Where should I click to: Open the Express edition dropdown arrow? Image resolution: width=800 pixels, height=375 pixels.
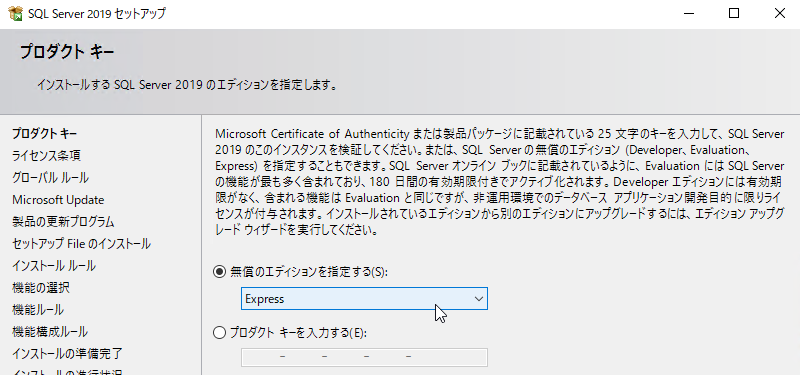pyautogui.click(x=479, y=299)
